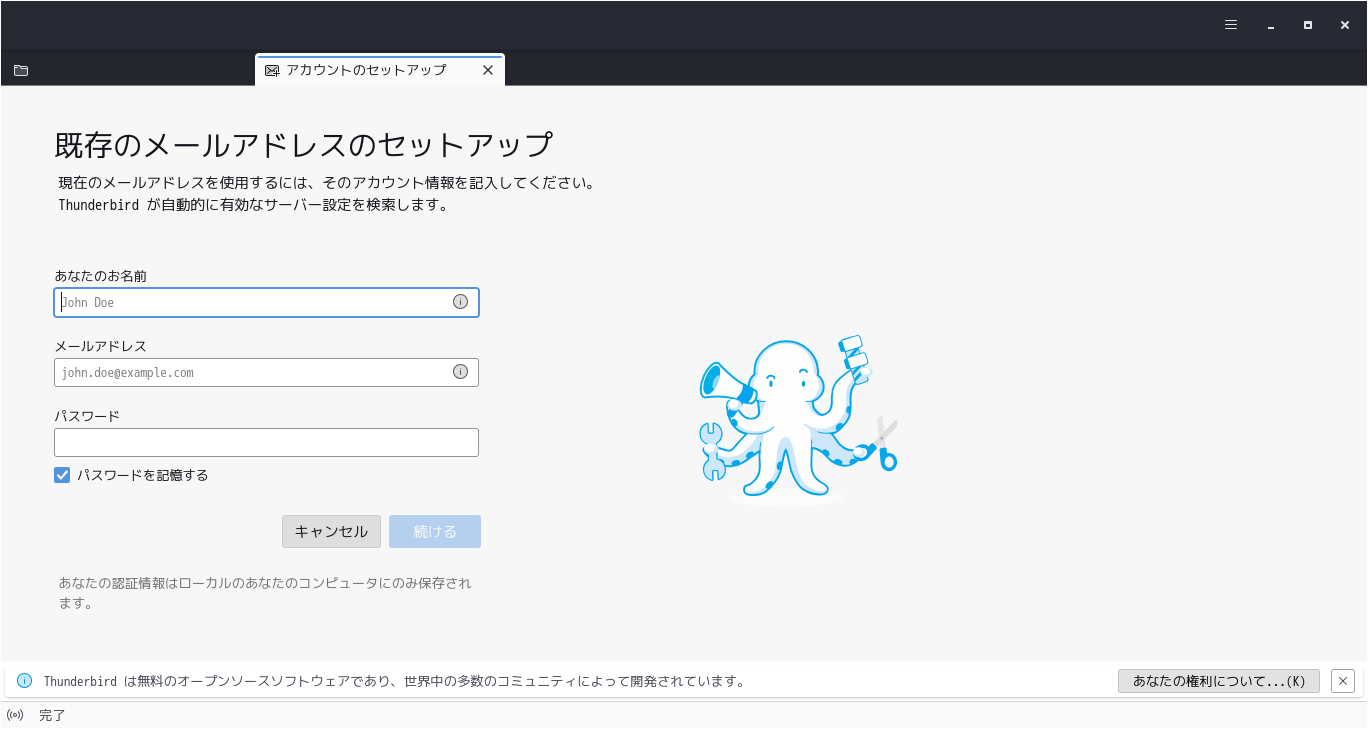Minimize the Thunderbird window
This screenshot has height=729, width=1368.
(x=1270, y=25)
